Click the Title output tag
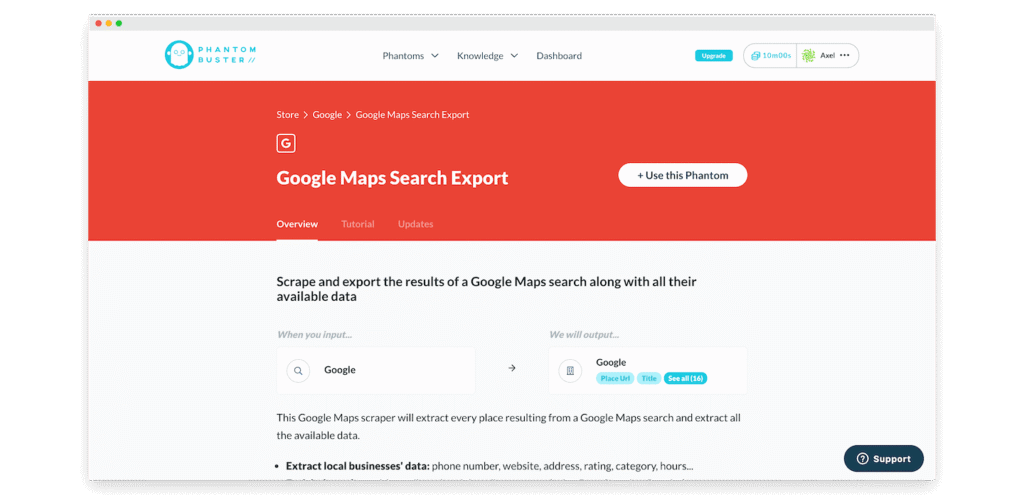Viewport: 1024px width, 495px height. (649, 378)
